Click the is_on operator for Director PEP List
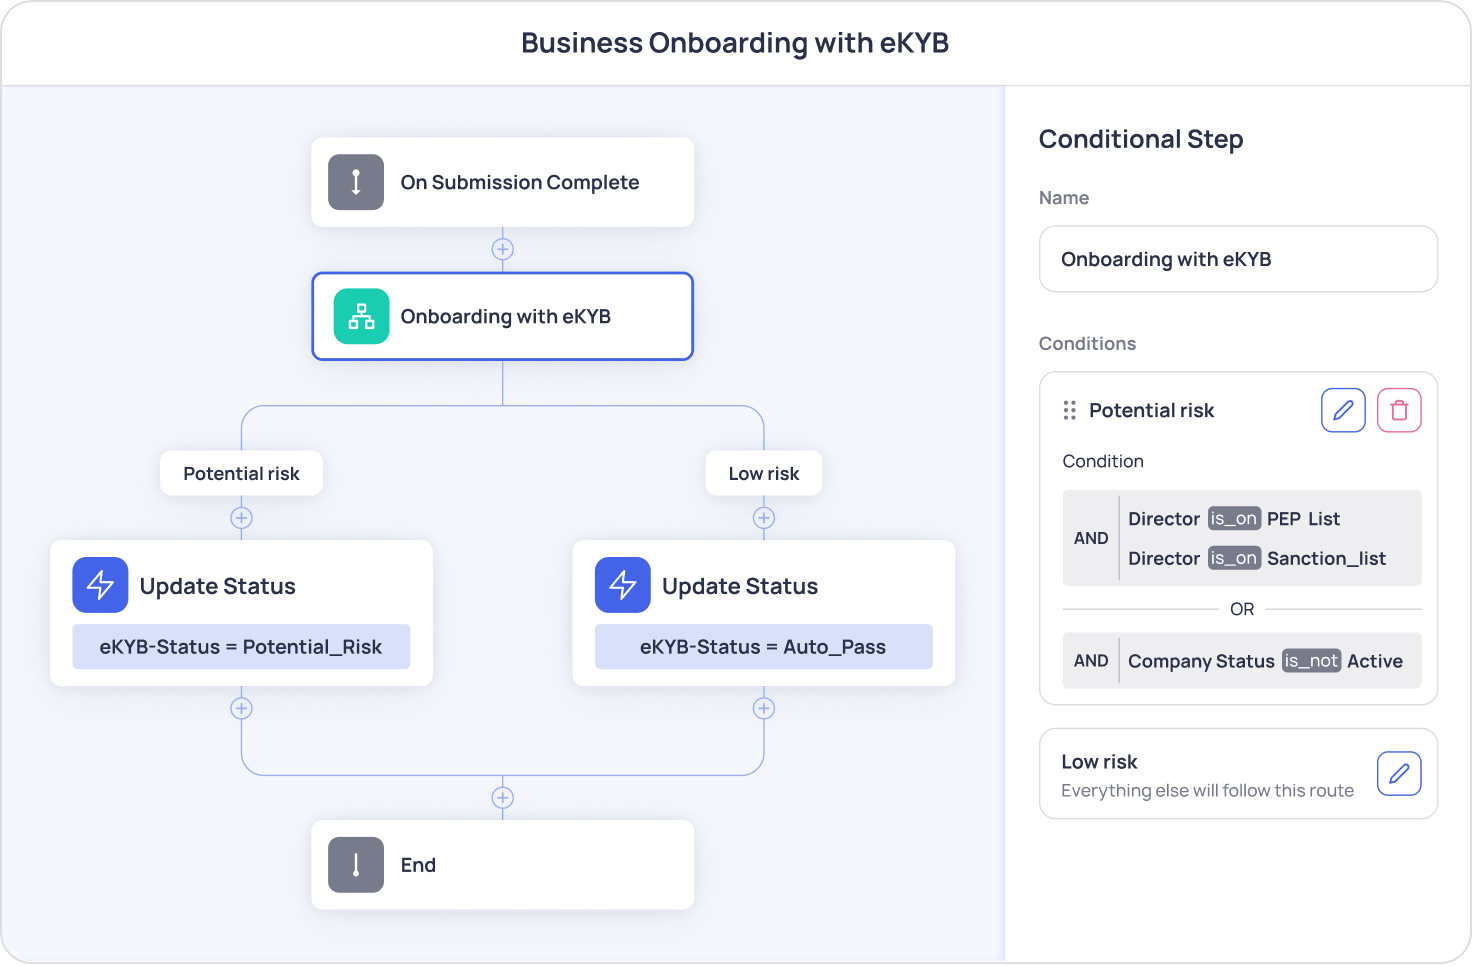The image size is (1472, 966). coord(1233,519)
